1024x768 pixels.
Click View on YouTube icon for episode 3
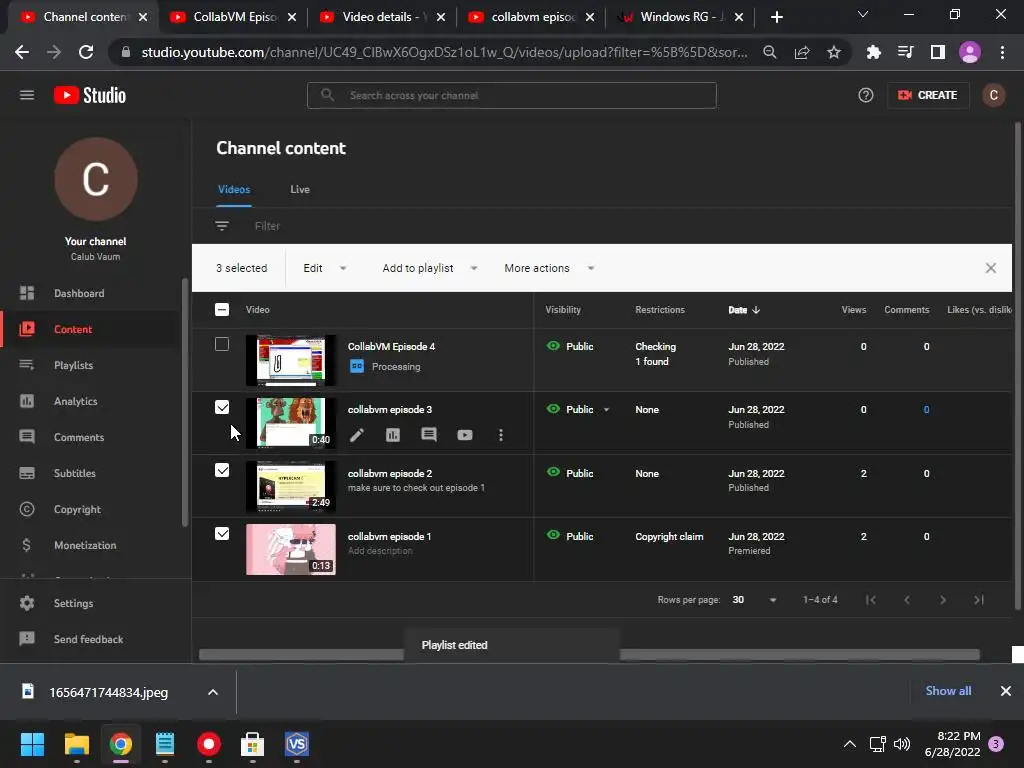click(464, 435)
